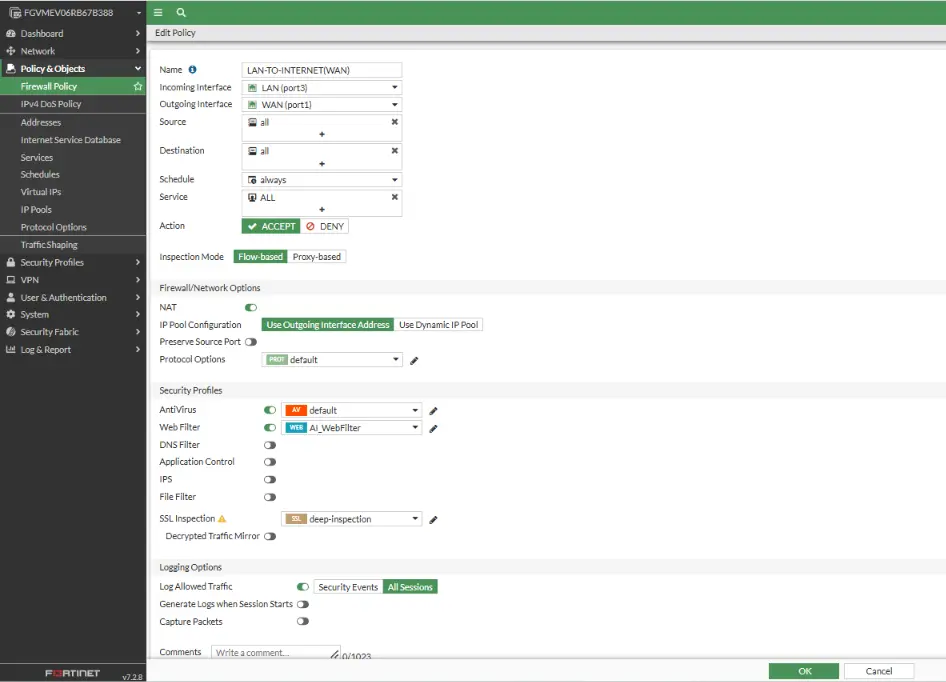Open Protocol Options default dropdown
Image resolution: width=946 pixels, height=682 pixels.
point(332,360)
